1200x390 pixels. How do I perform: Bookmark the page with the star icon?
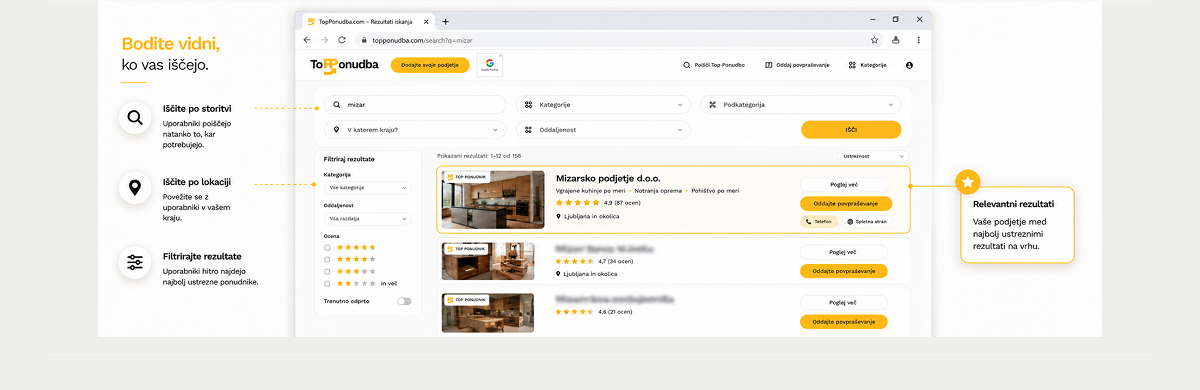point(874,40)
